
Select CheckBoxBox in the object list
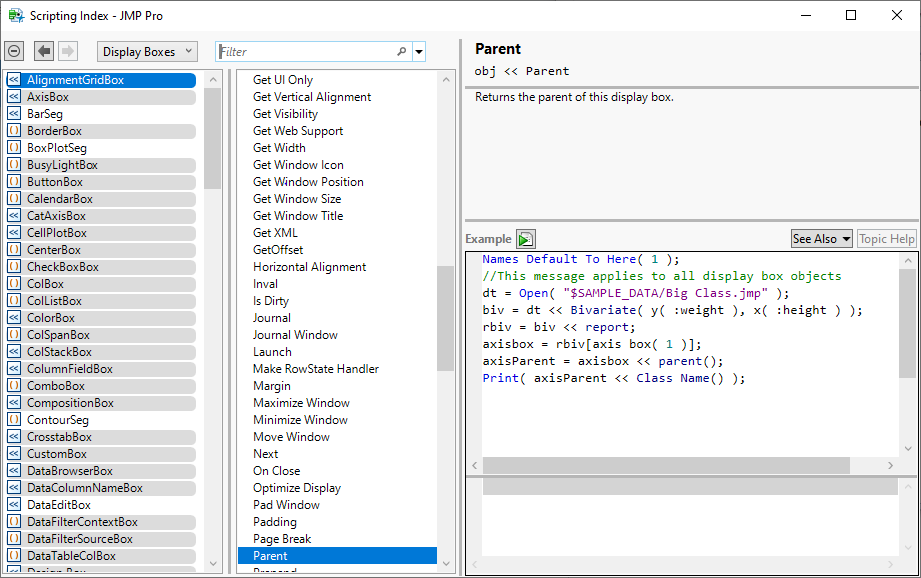[62, 267]
